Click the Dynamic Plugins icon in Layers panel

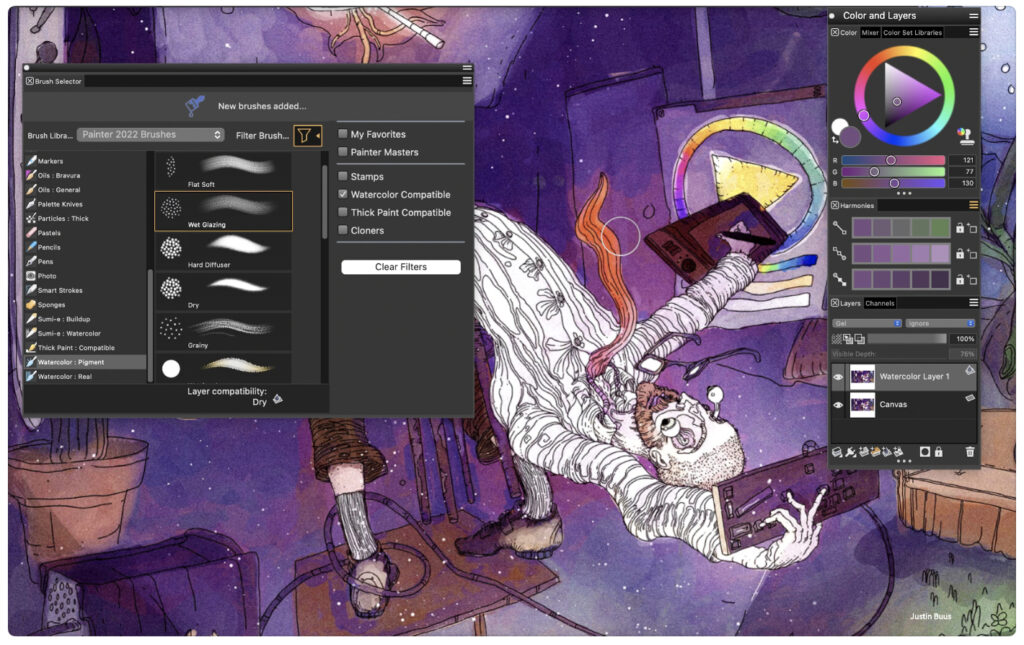click(x=849, y=452)
